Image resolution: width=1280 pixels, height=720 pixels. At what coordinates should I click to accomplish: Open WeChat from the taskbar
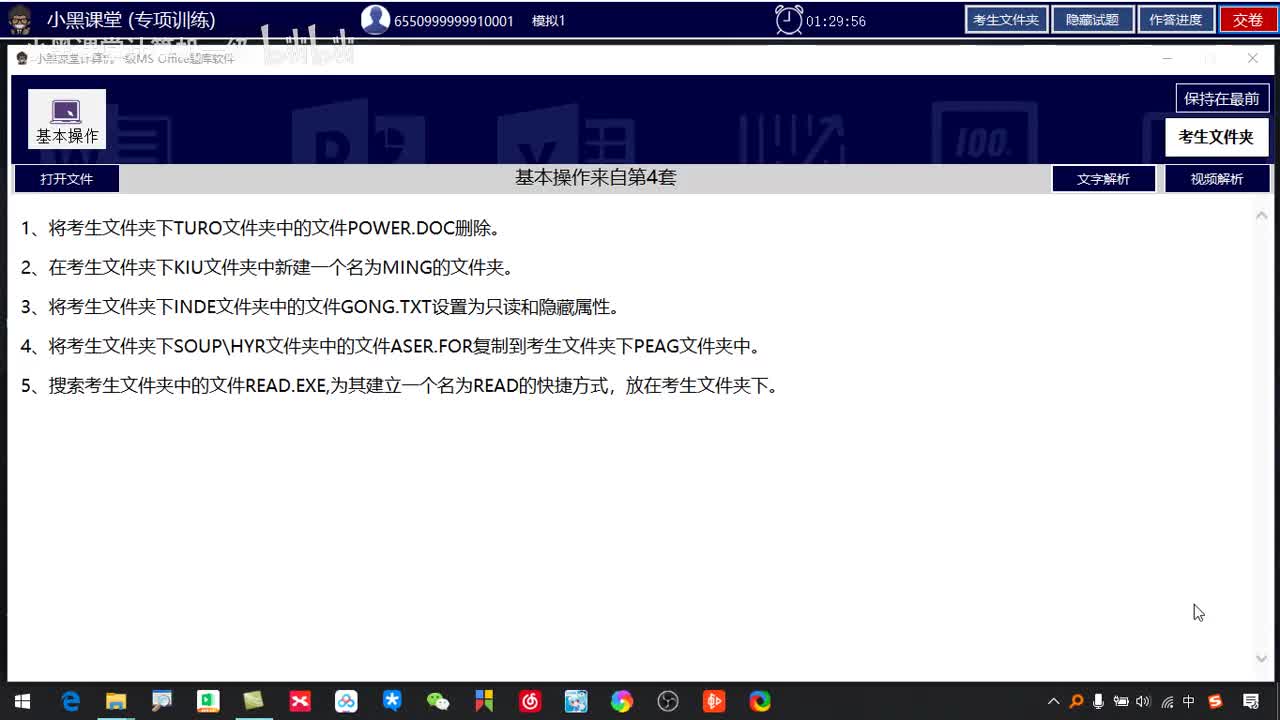pyautogui.click(x=438, y=701)
